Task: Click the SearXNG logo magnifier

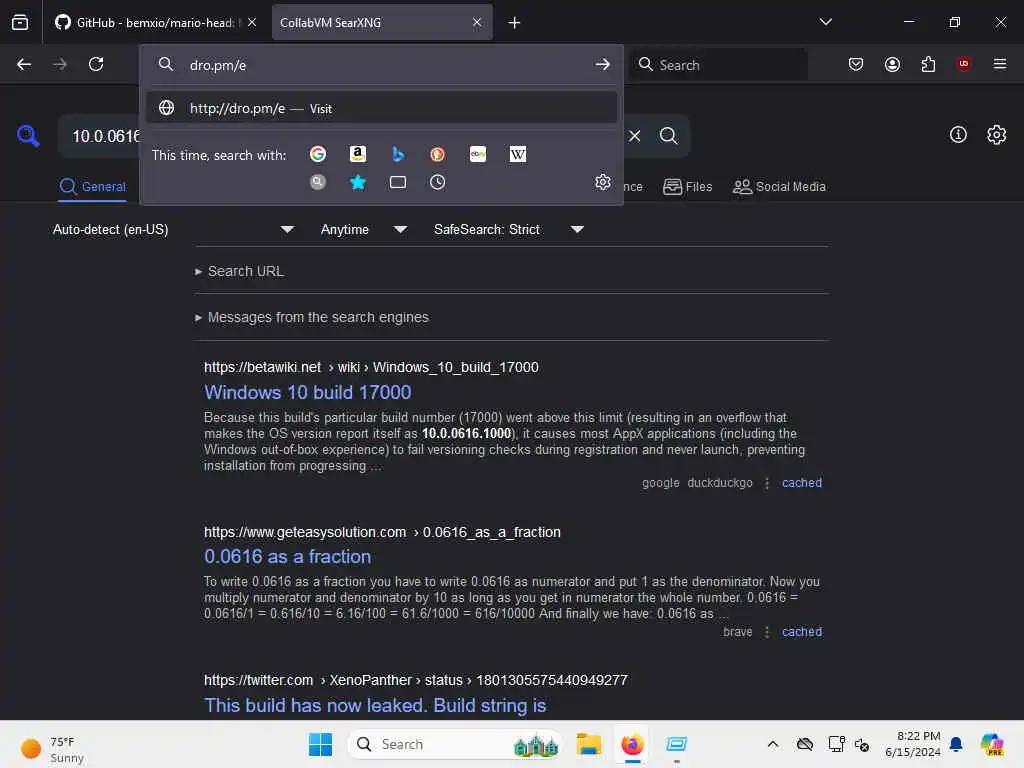Action: (28, 136)
